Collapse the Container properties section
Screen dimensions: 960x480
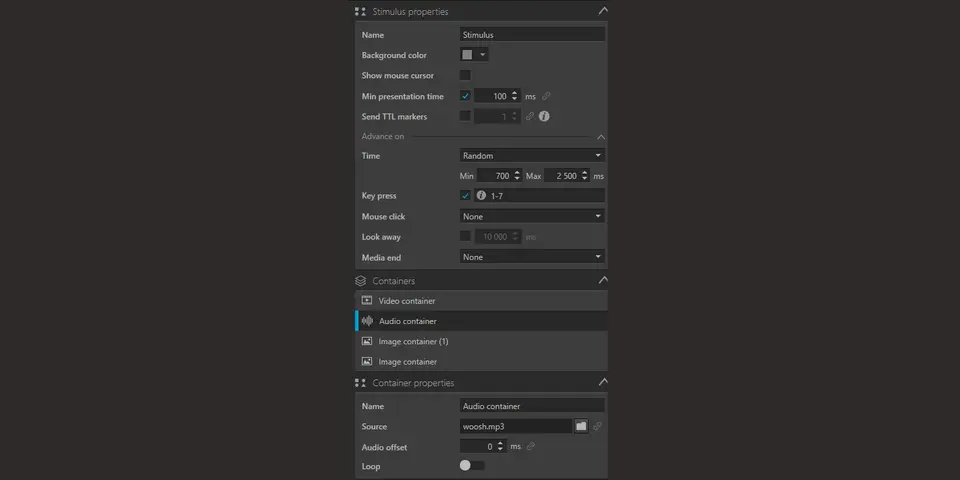click(x=603, y=382)
